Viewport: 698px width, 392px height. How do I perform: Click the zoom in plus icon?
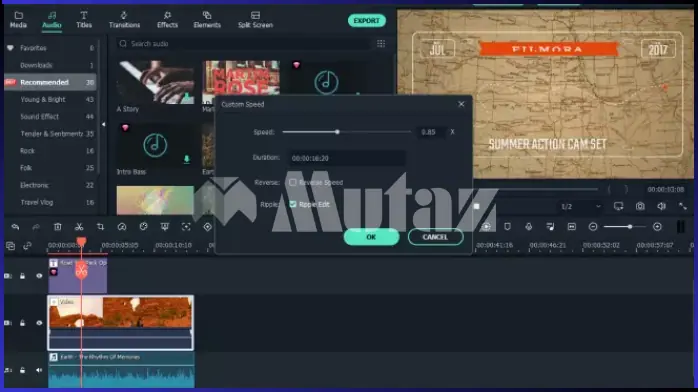click(657, 227)
